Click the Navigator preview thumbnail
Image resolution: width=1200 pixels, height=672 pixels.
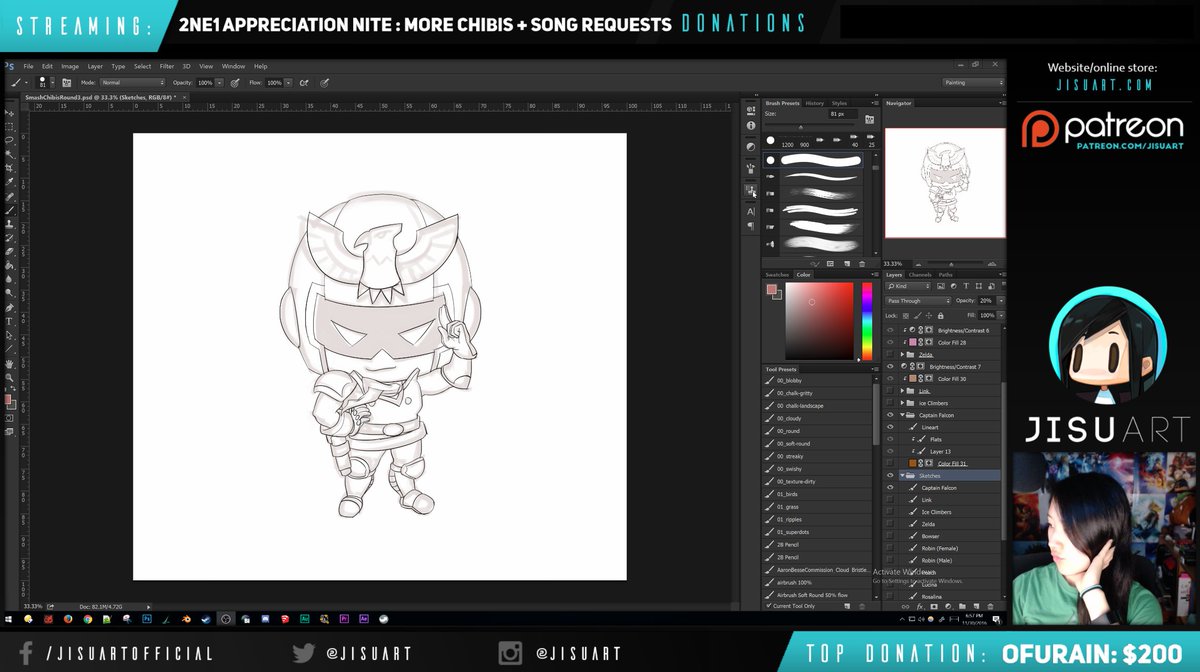click(944, 182)
